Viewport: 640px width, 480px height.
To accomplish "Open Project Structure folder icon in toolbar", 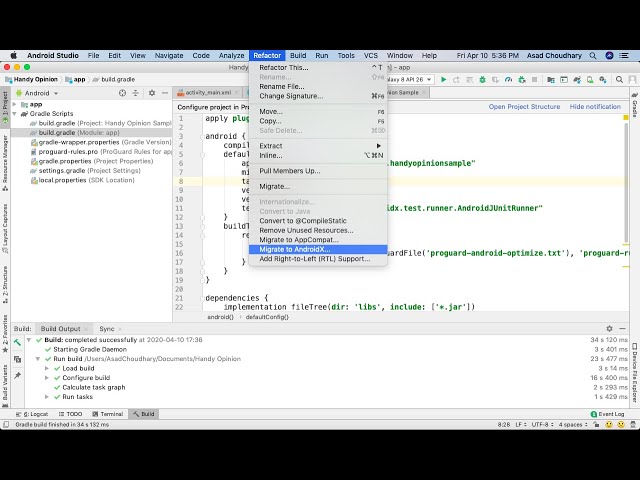I will point(551,80).
